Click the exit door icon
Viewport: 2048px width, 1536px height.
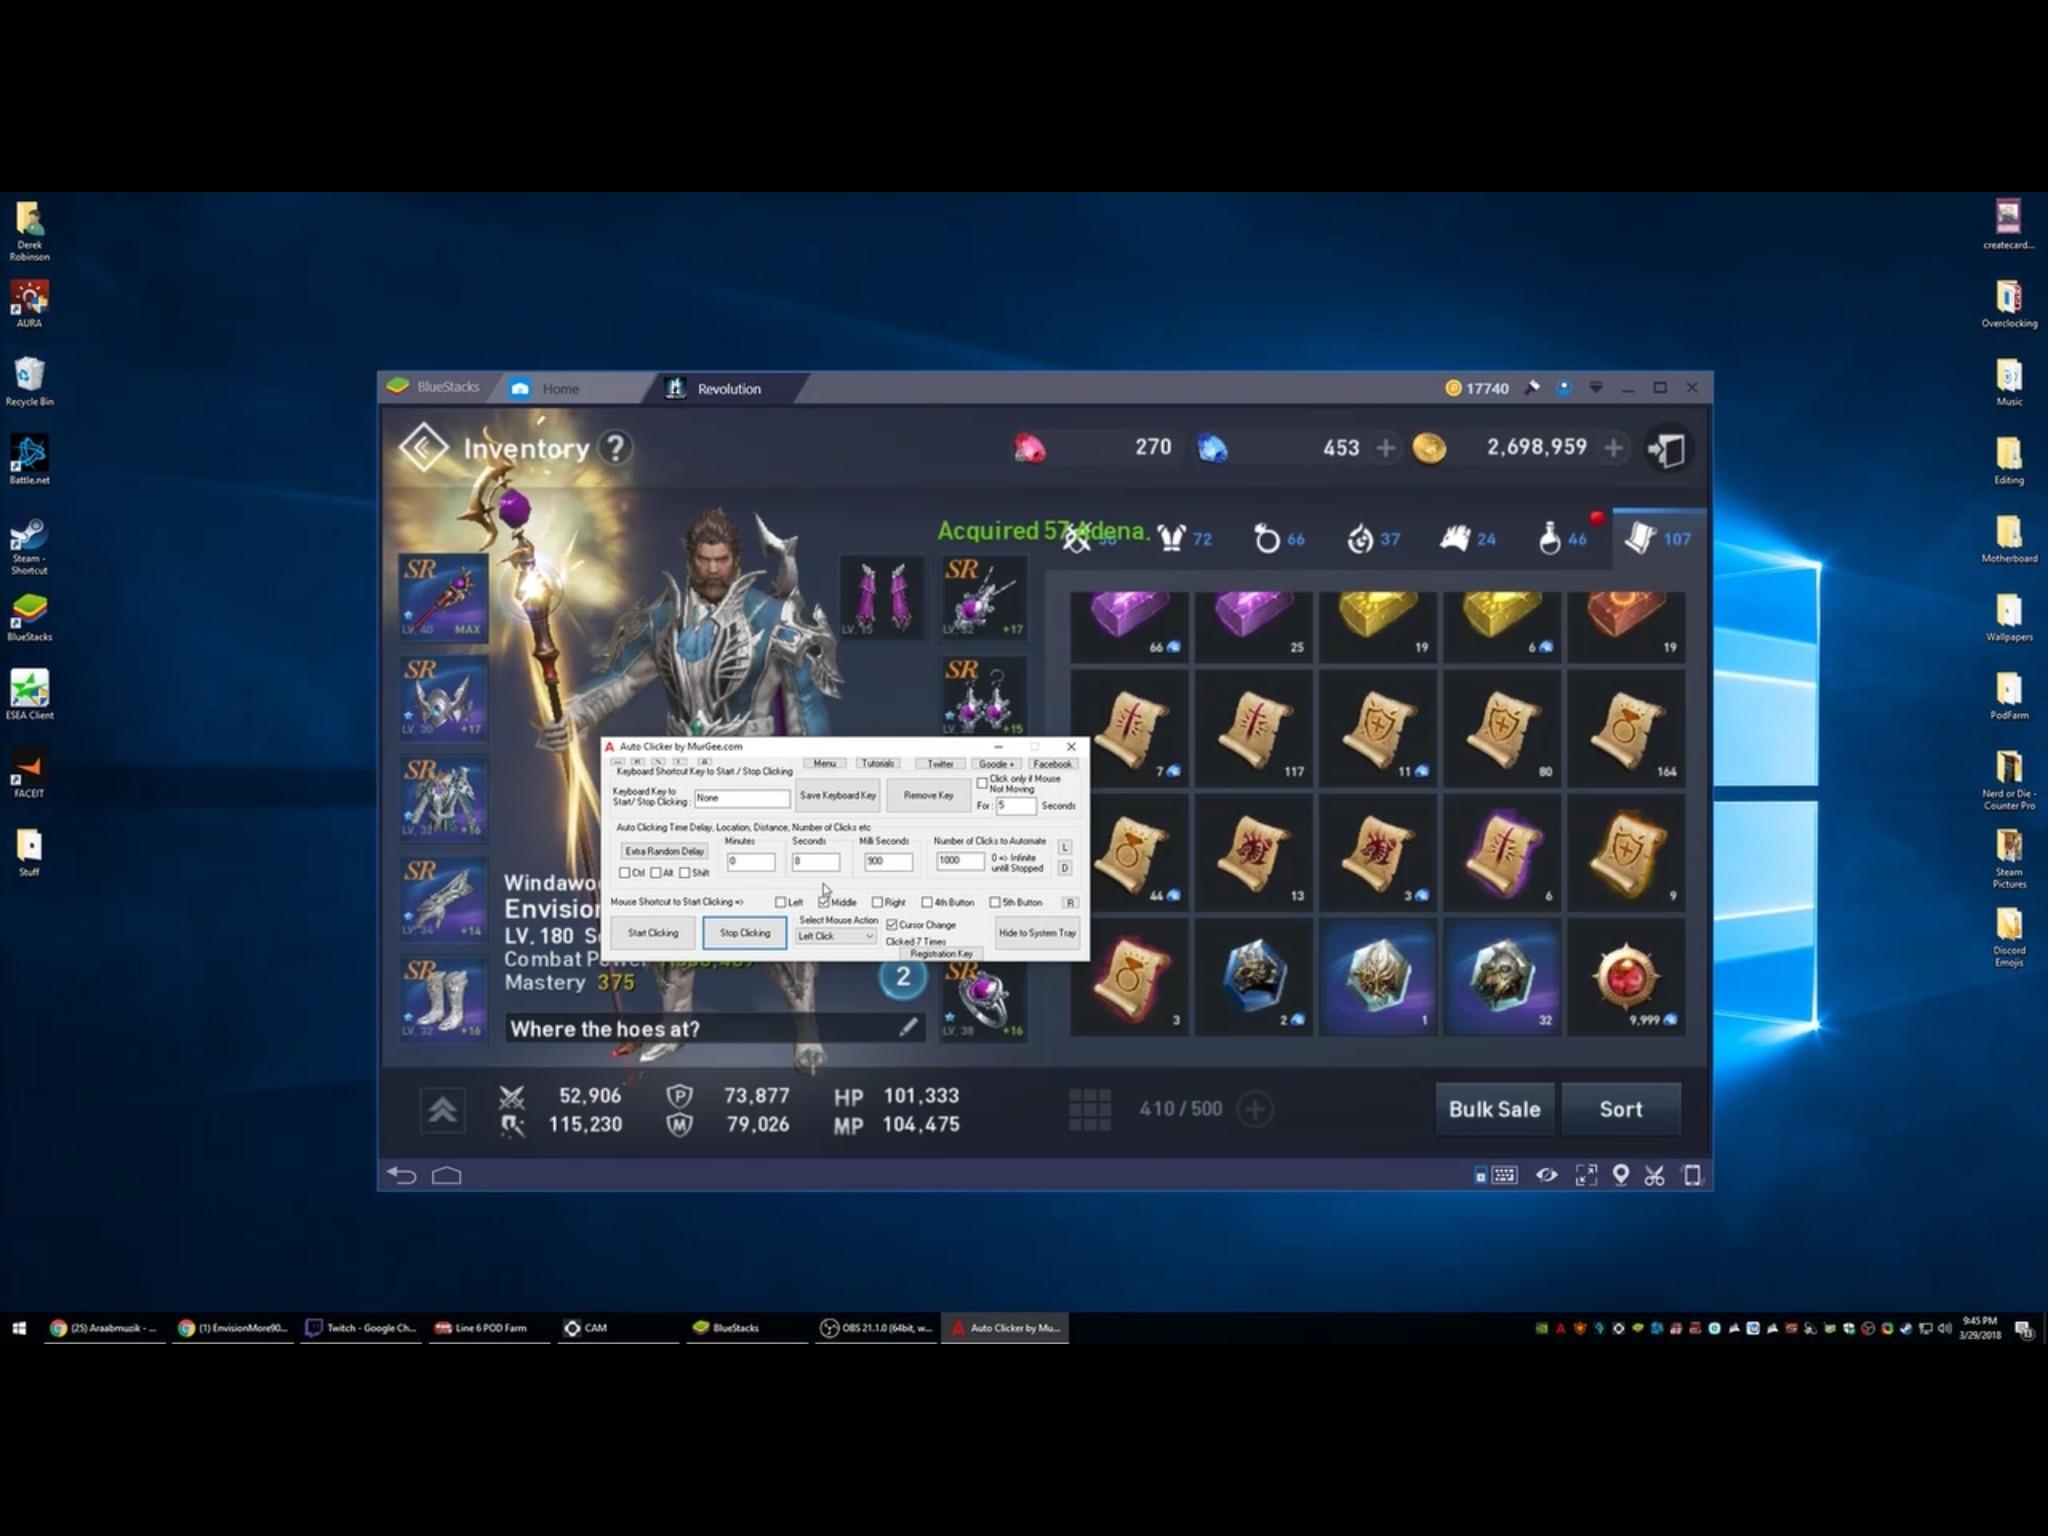click(1667, 449)
